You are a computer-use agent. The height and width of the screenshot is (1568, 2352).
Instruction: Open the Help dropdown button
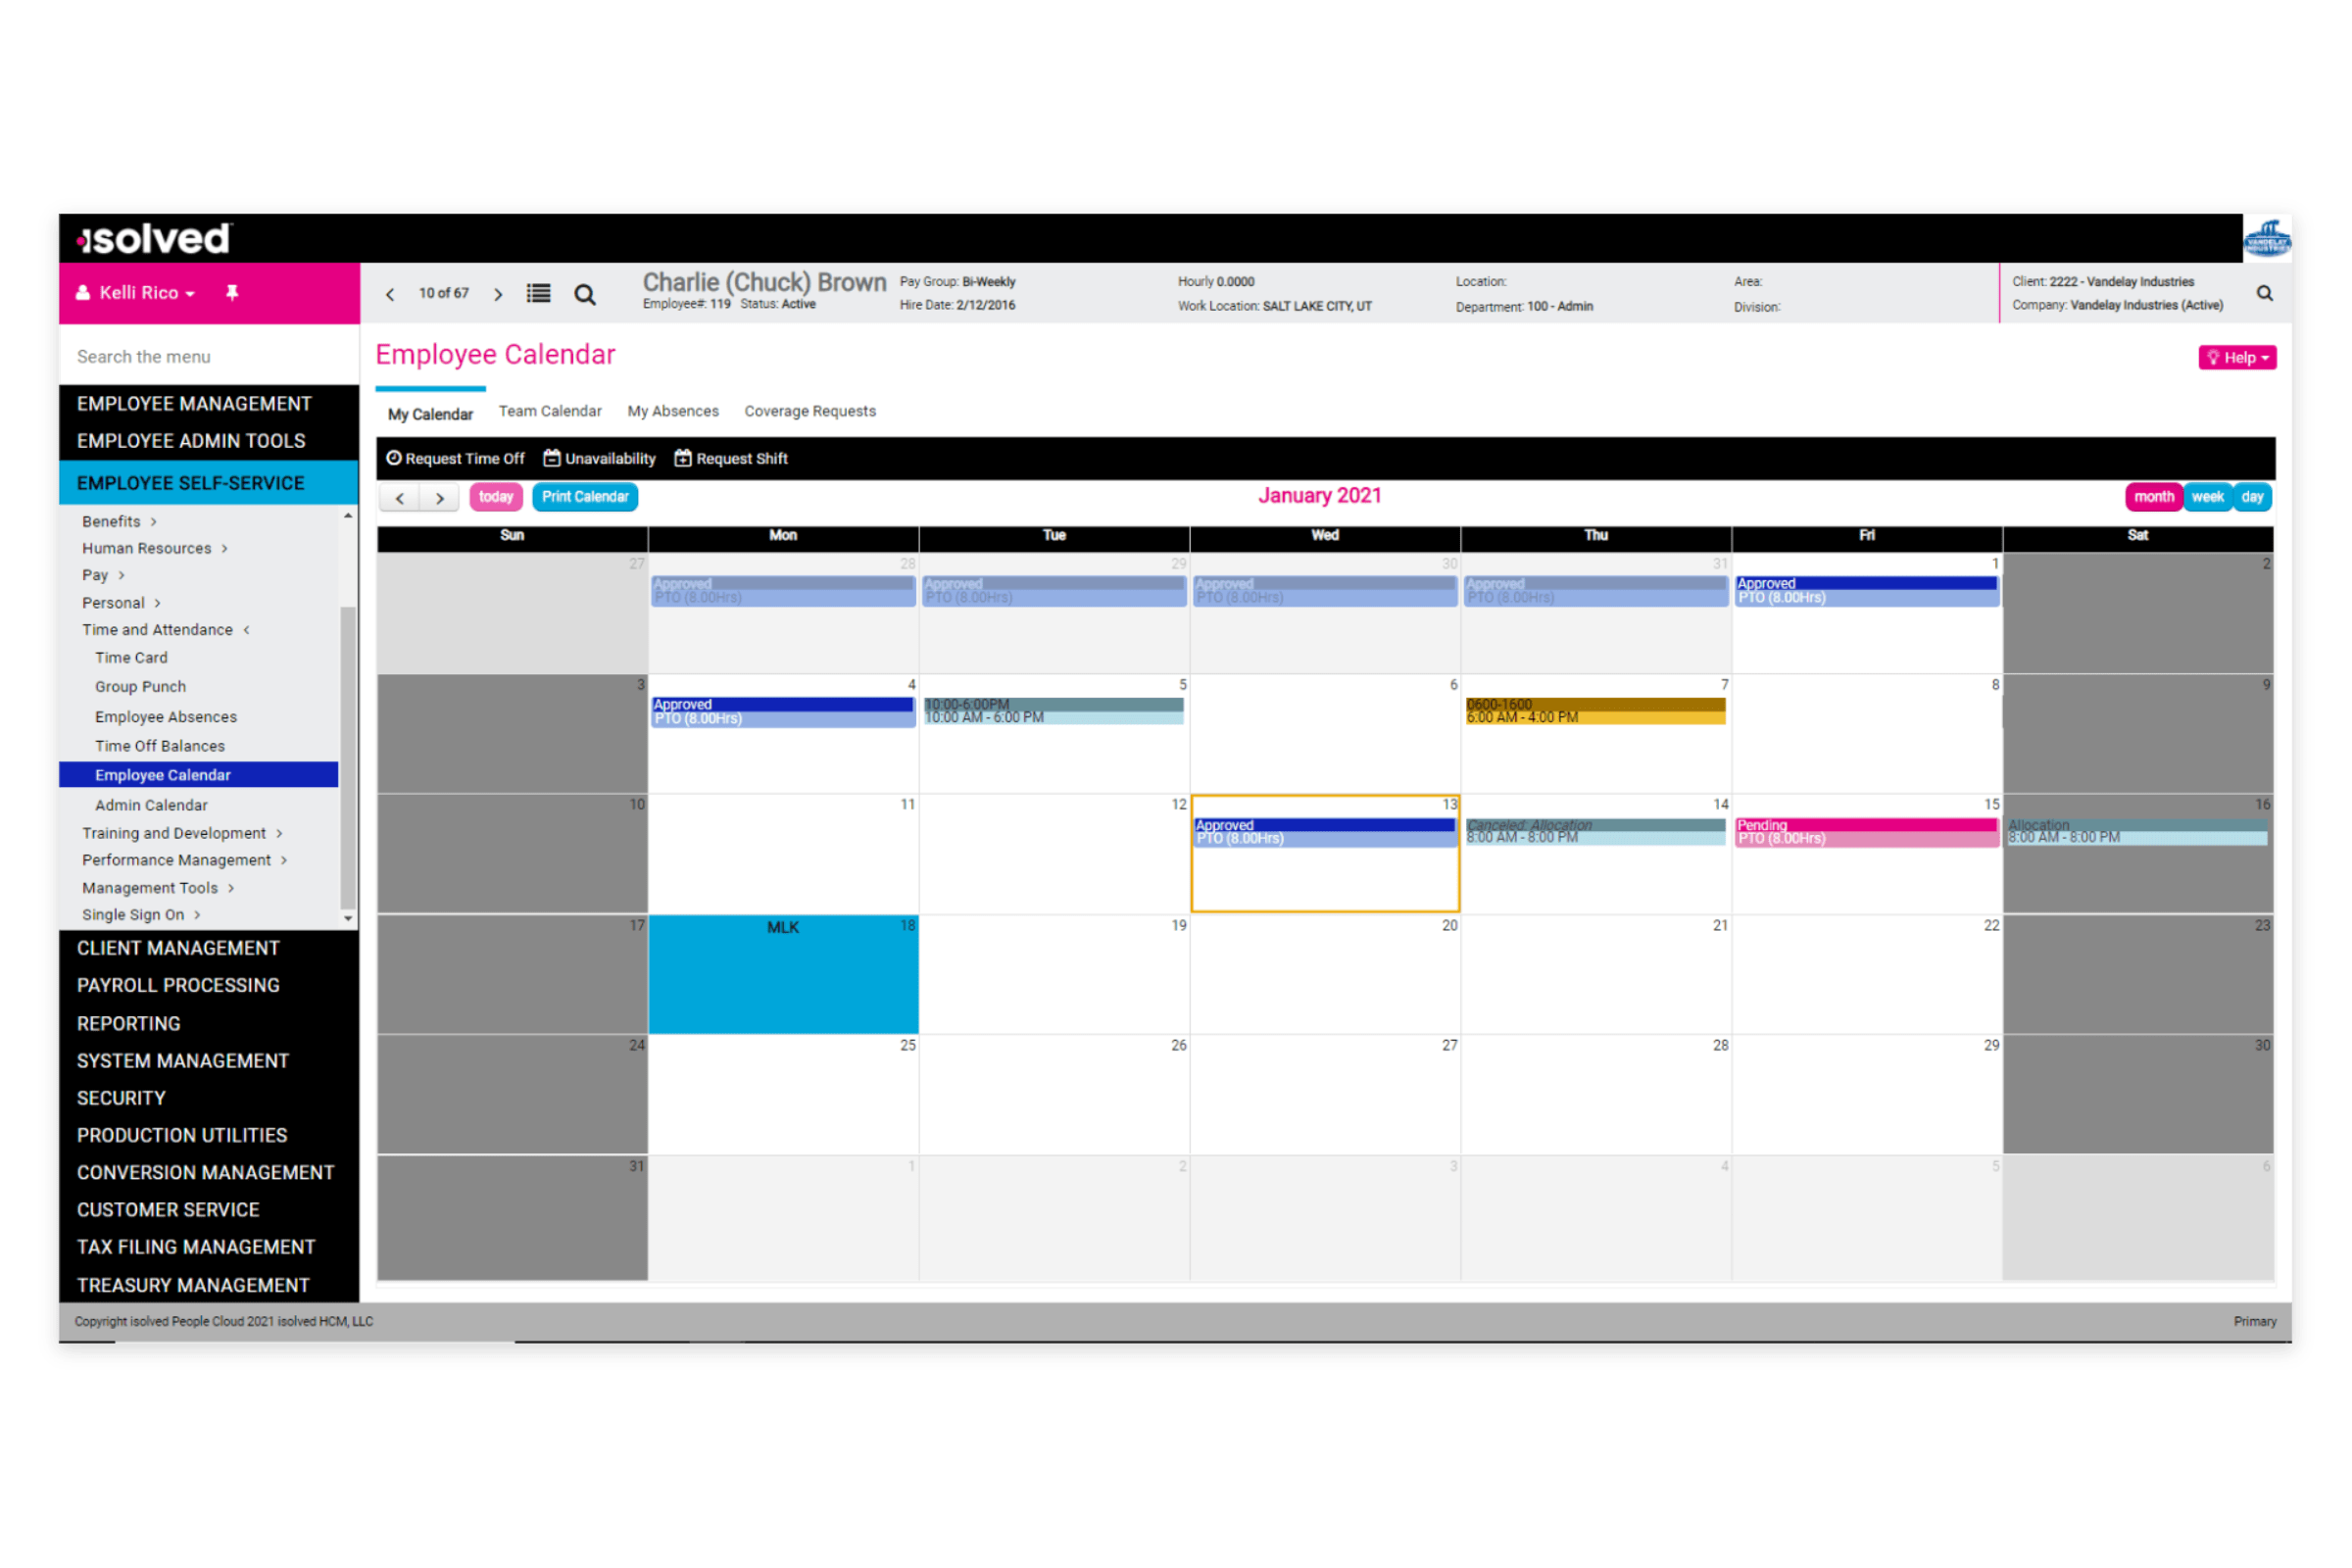(2236, 357)
